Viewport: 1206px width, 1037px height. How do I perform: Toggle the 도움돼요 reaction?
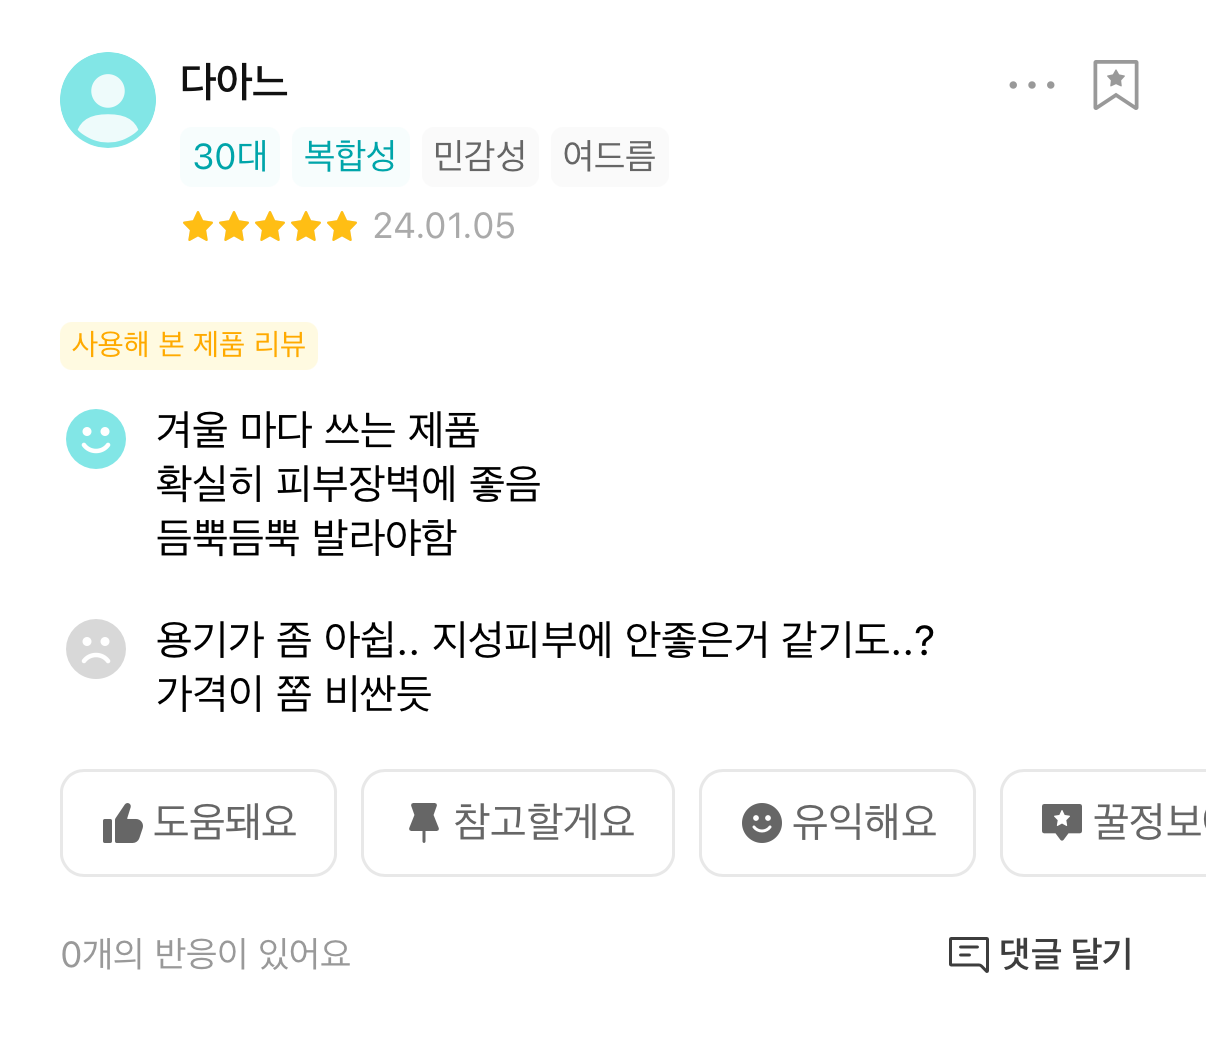pyautogui.click(x=198, y=822)
